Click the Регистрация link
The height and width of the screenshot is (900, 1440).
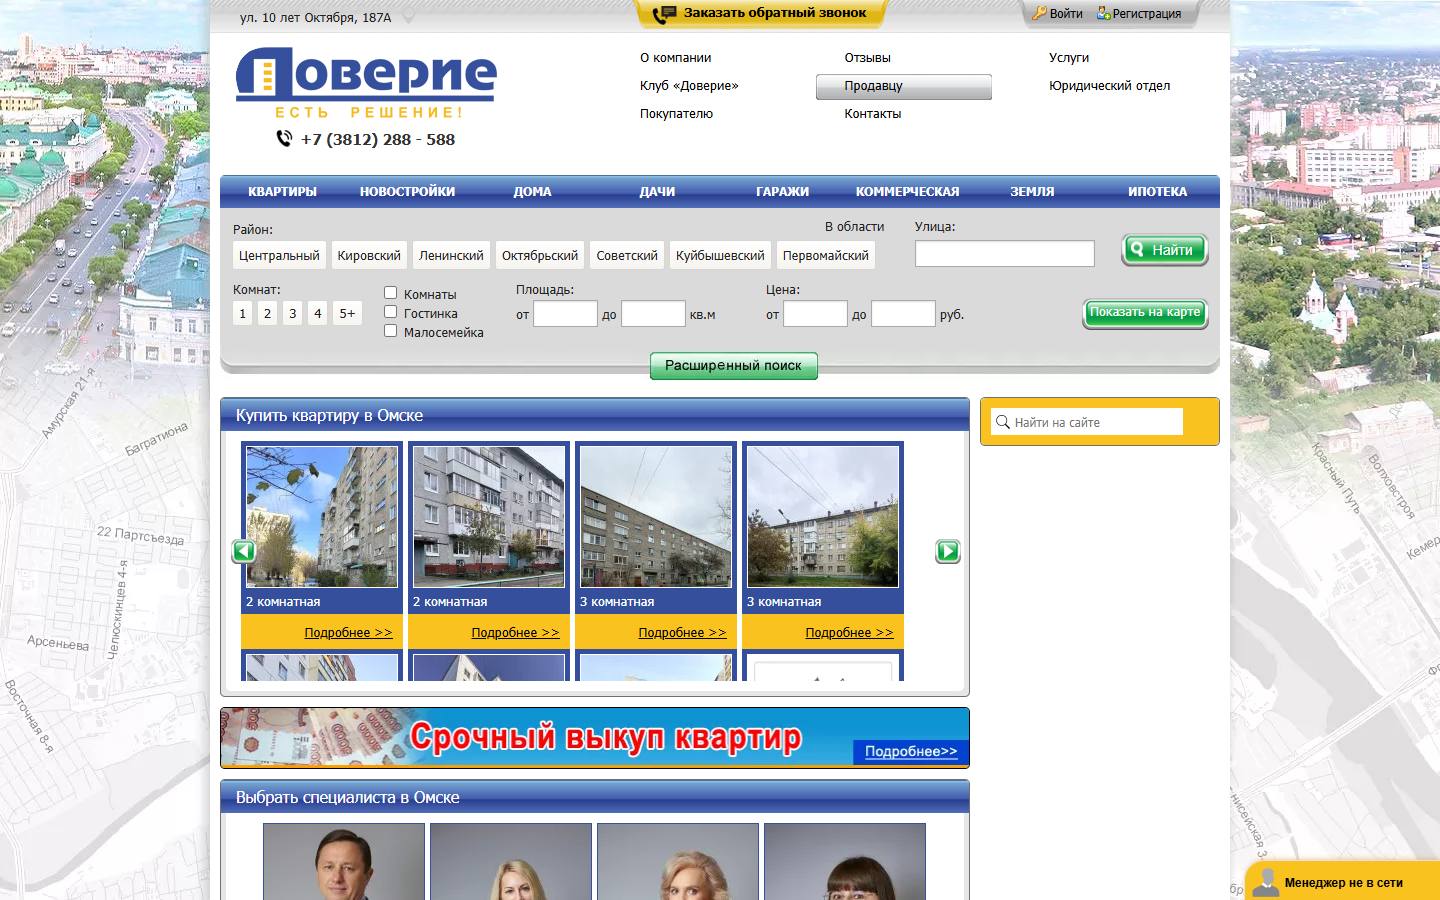(x=1147, y=14)
